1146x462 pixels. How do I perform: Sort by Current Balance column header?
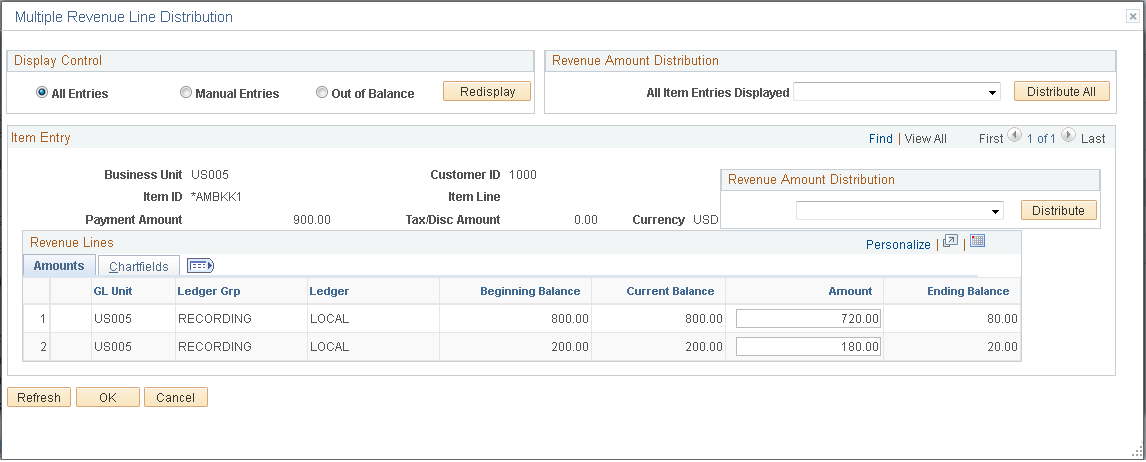pos(670,291)
